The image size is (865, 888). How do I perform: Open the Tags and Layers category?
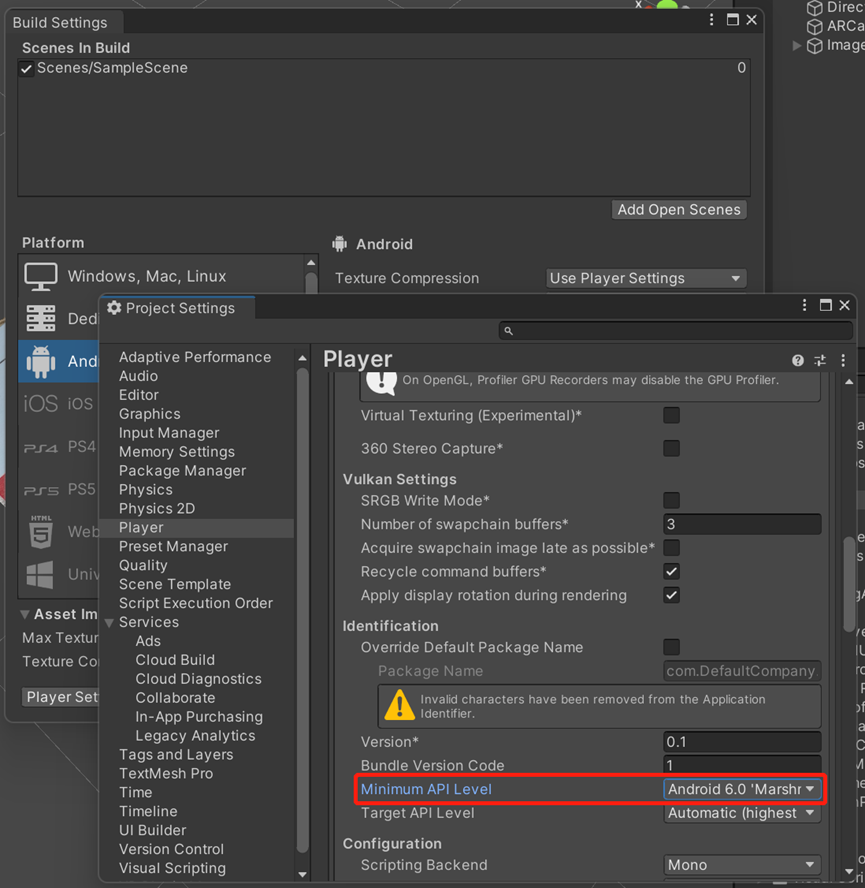click(176, 754)
